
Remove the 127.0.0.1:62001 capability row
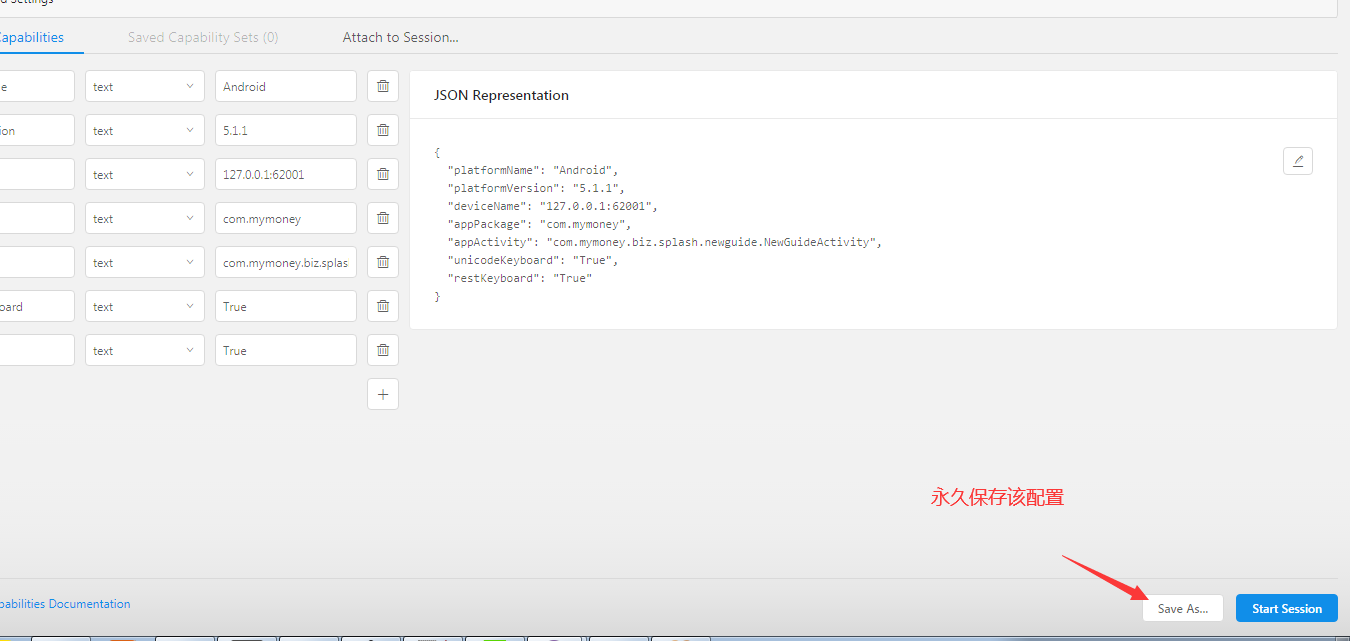[x=383, y=174]
